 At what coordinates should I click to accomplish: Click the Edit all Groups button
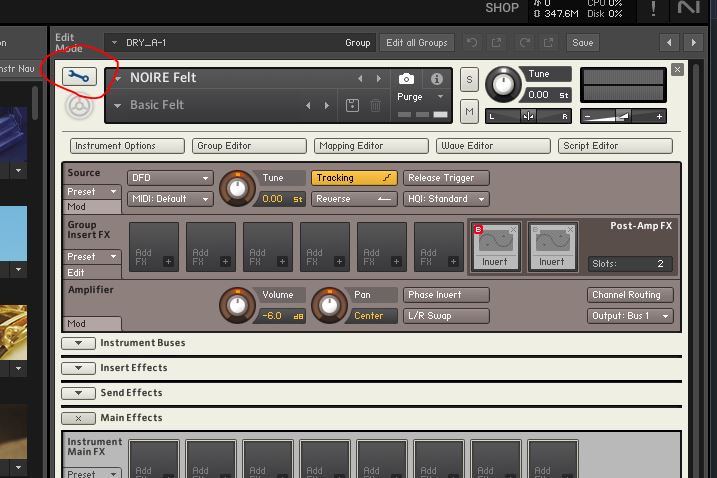(x=417, y=43)
